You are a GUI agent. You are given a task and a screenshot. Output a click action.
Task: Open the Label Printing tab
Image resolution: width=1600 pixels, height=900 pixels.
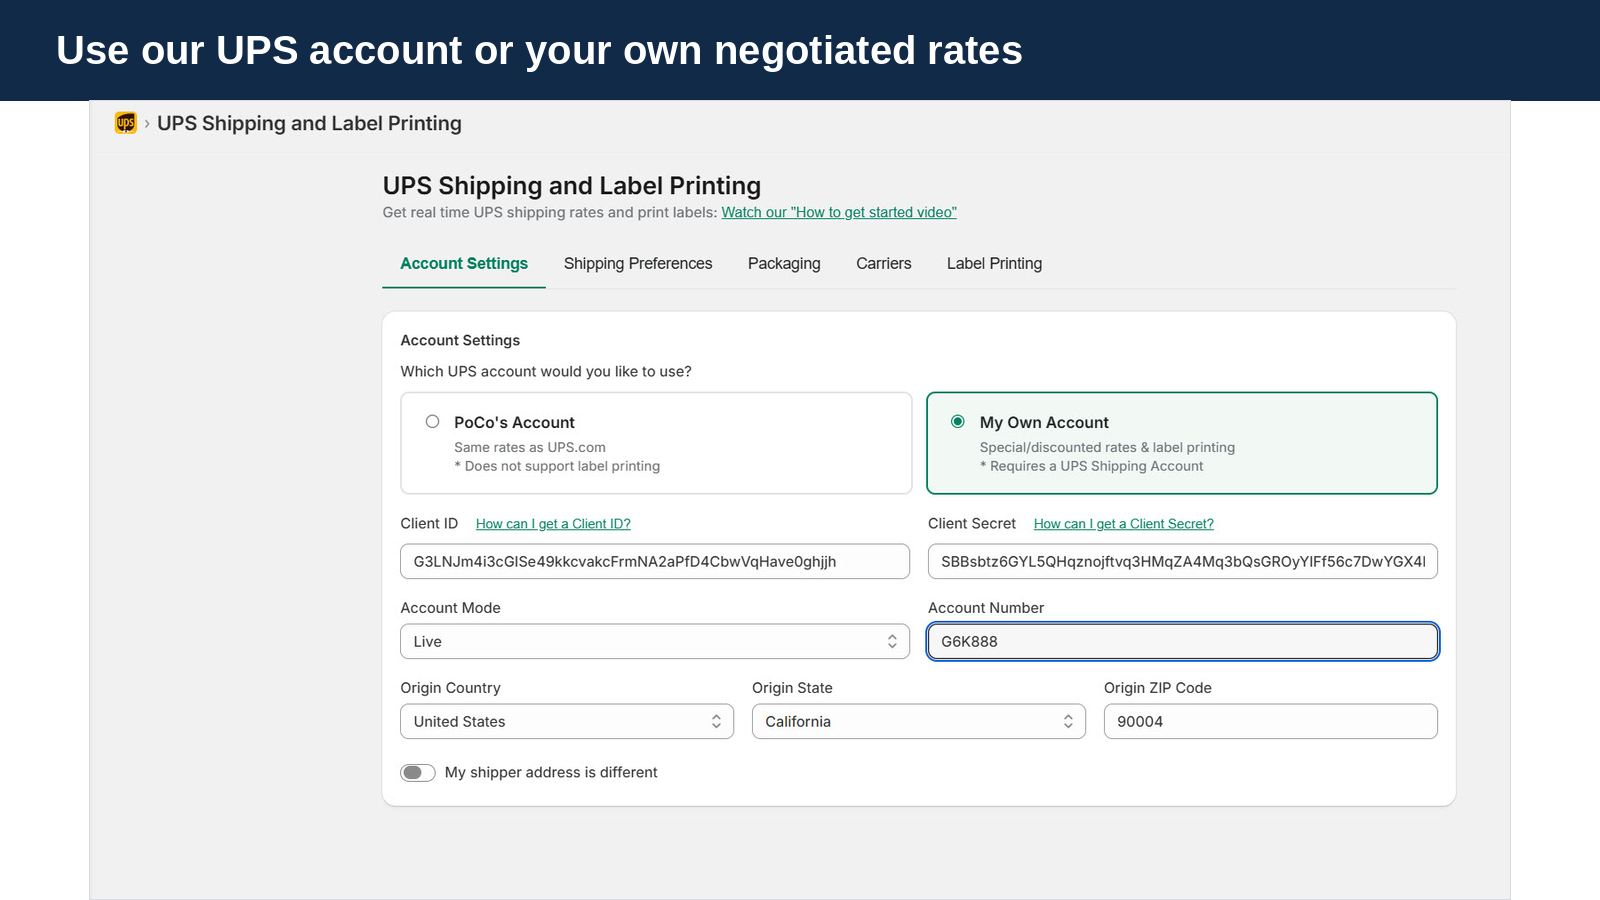[994, 264]
